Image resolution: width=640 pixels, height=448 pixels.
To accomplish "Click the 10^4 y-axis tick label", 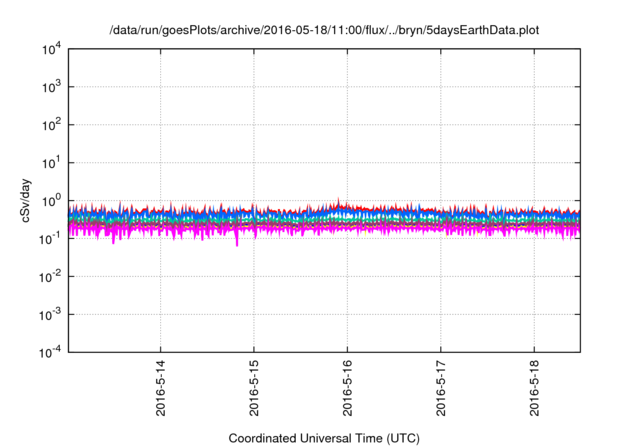I will click(x=52, y=50).
